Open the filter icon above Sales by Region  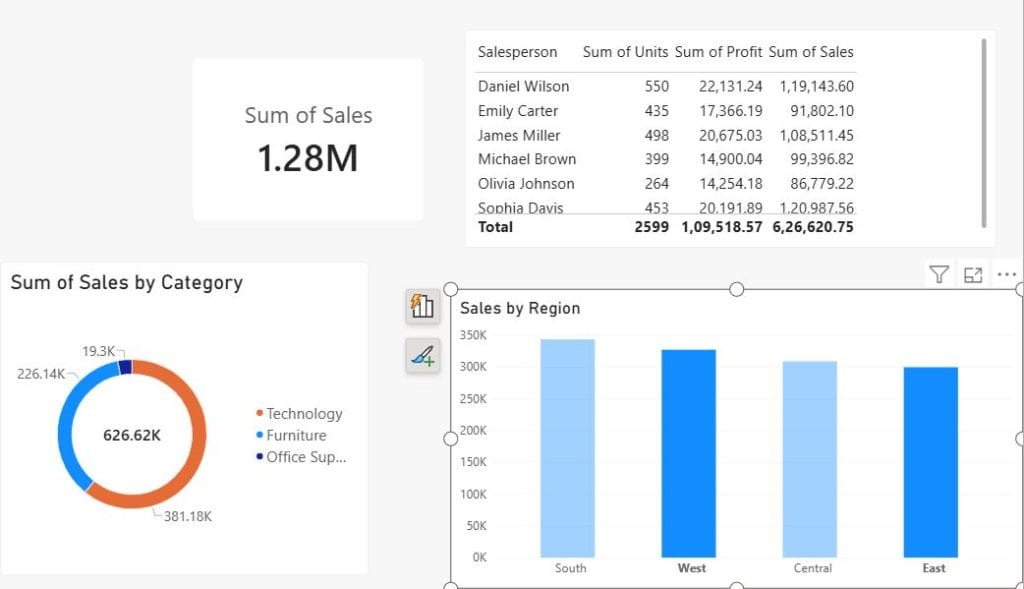pyautogui.click(x=938, y=274)
